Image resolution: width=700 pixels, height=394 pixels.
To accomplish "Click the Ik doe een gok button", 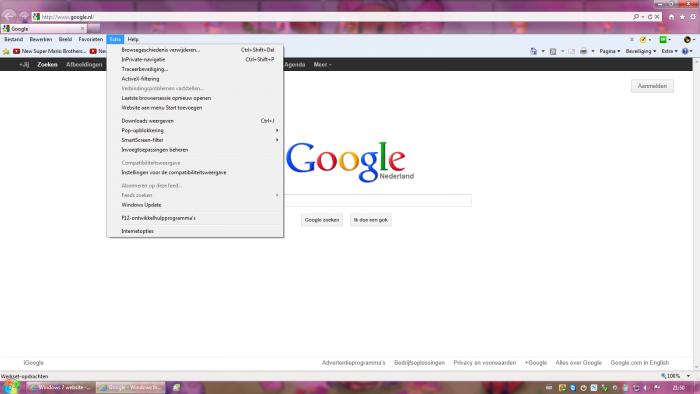I will (x=371, y=220).
